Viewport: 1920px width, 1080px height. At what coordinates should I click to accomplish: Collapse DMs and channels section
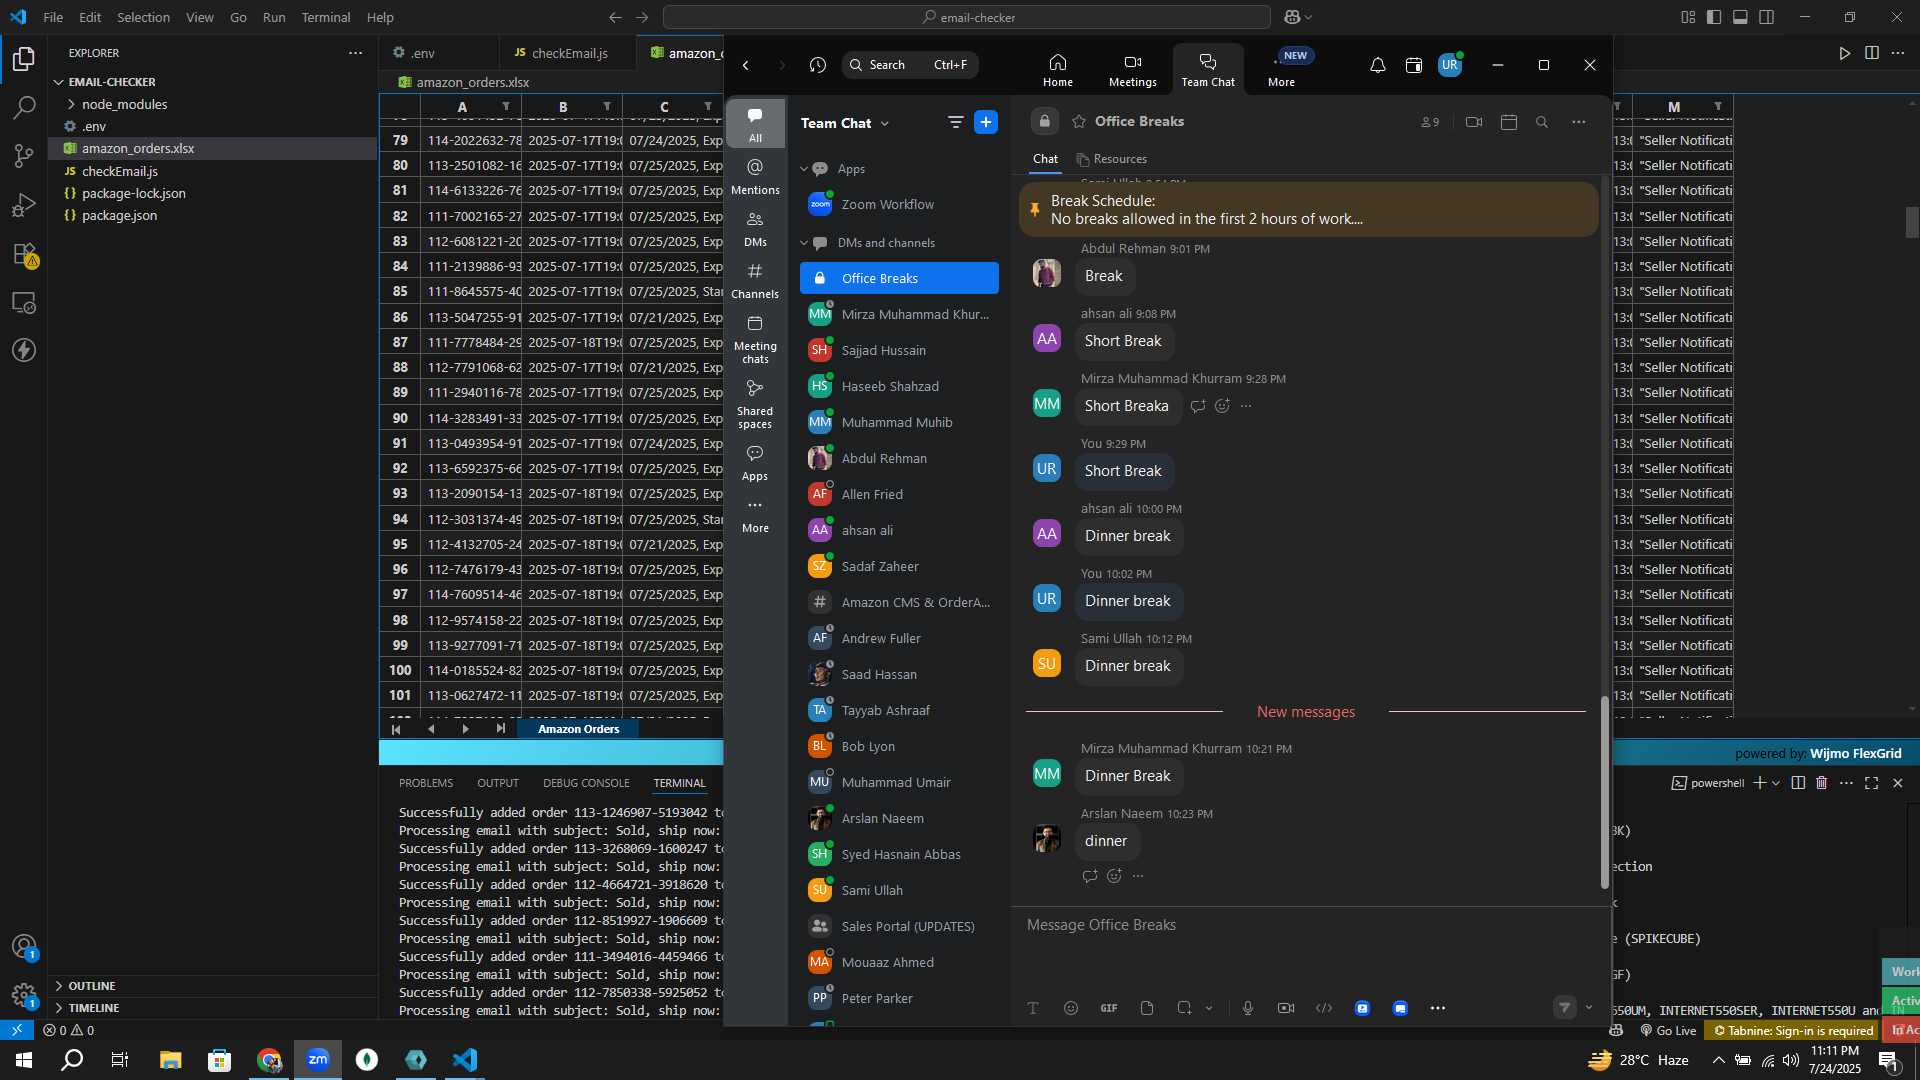(804, 243)
